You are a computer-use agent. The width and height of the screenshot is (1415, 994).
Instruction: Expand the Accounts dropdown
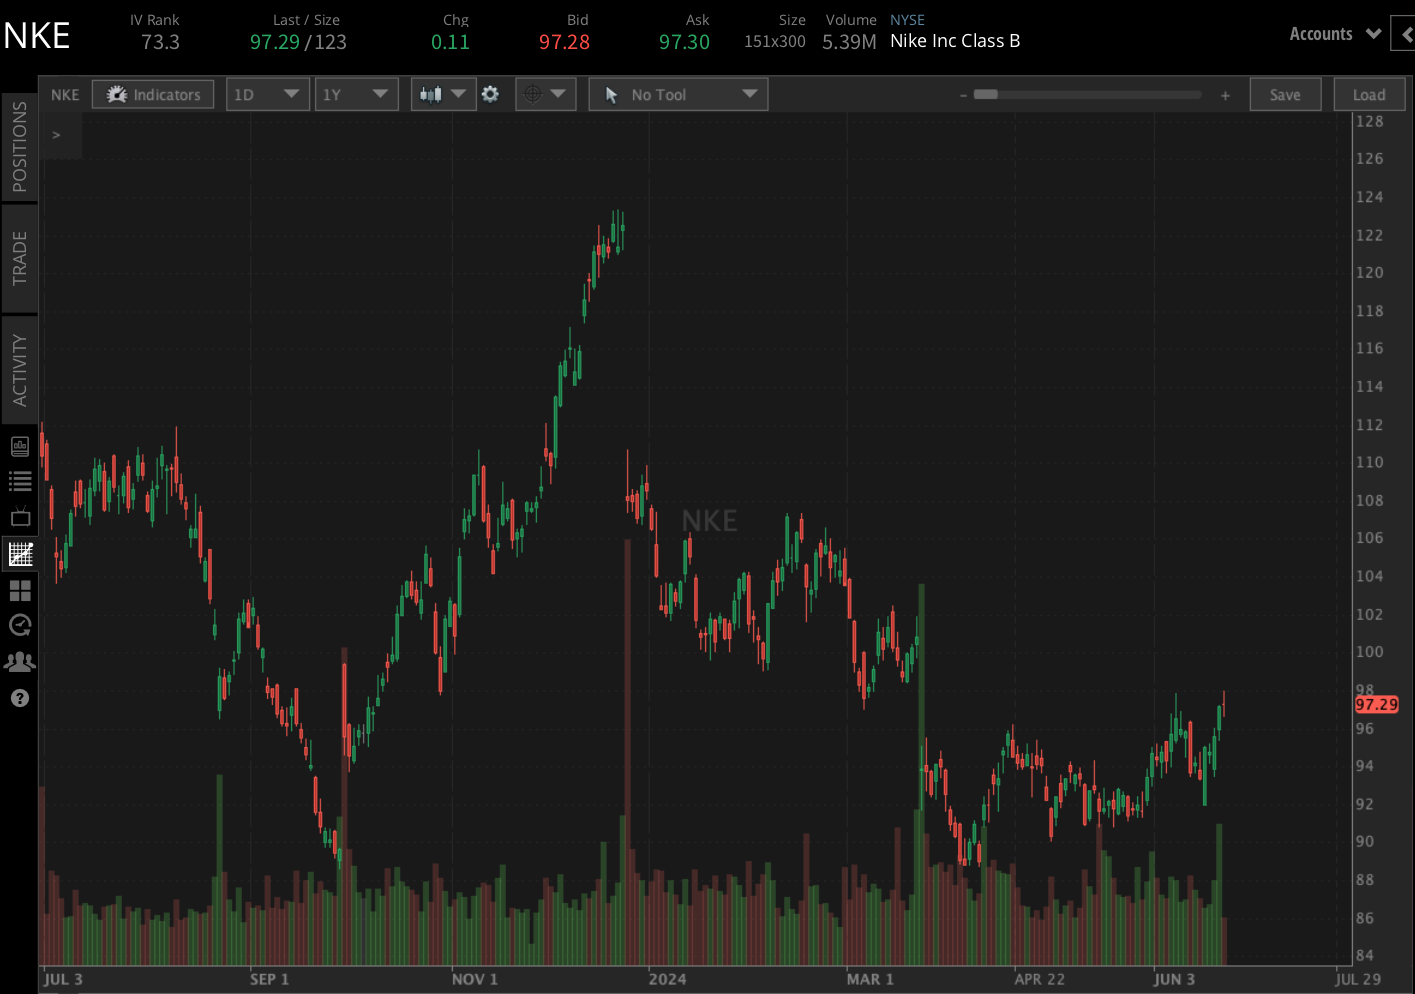[x=1334, y=33]
